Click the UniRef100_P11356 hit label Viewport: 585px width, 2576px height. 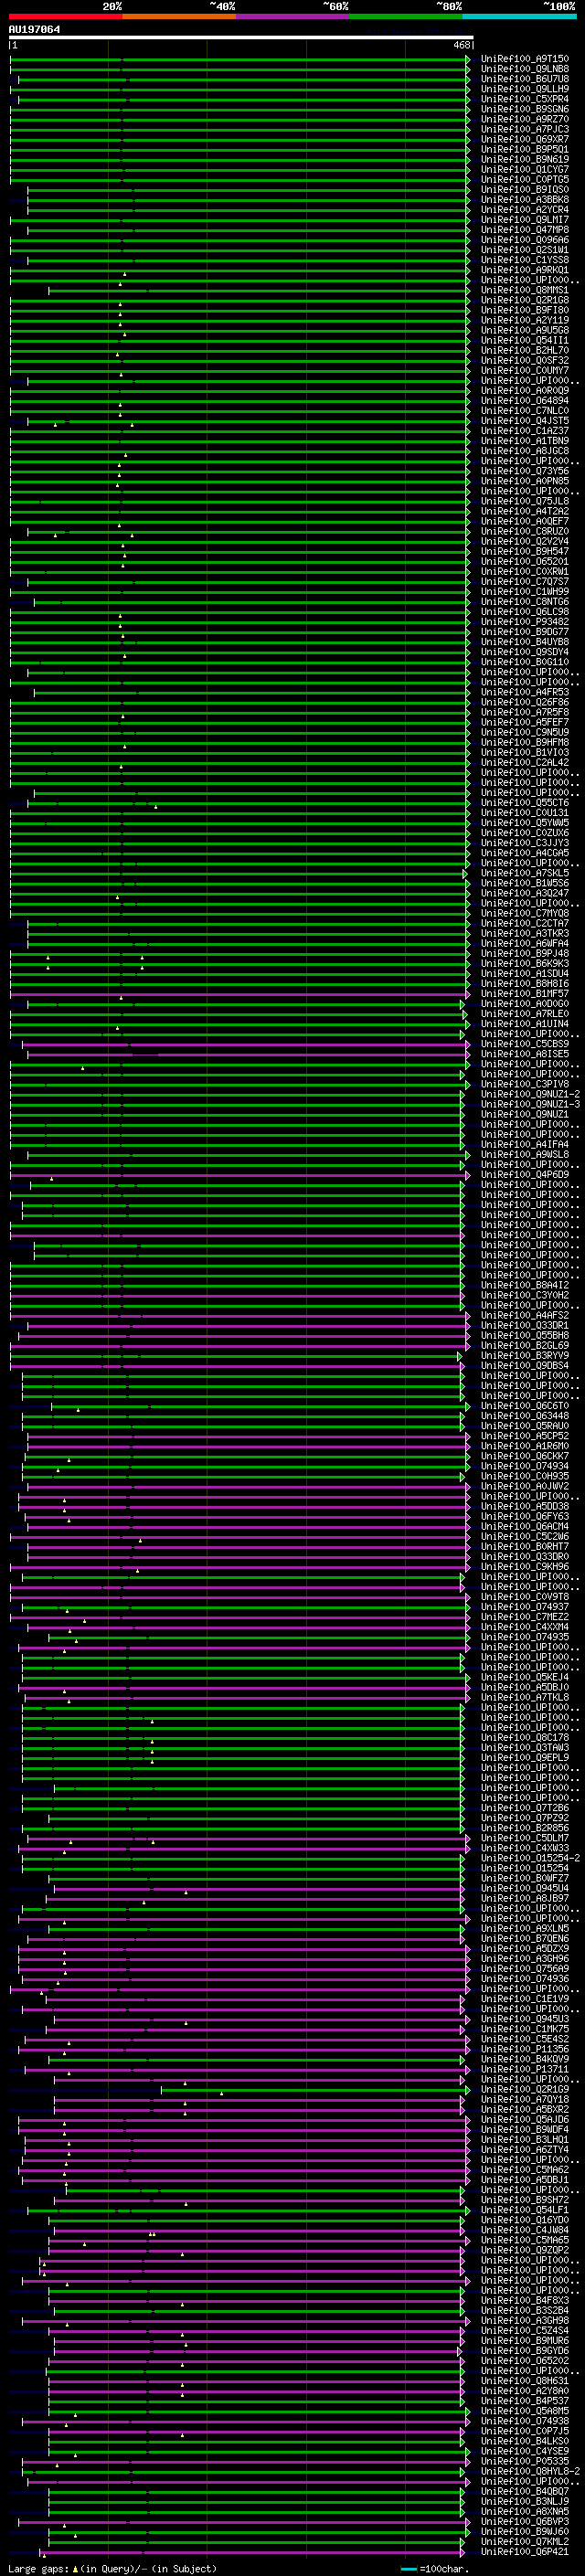pos(525,2049)
